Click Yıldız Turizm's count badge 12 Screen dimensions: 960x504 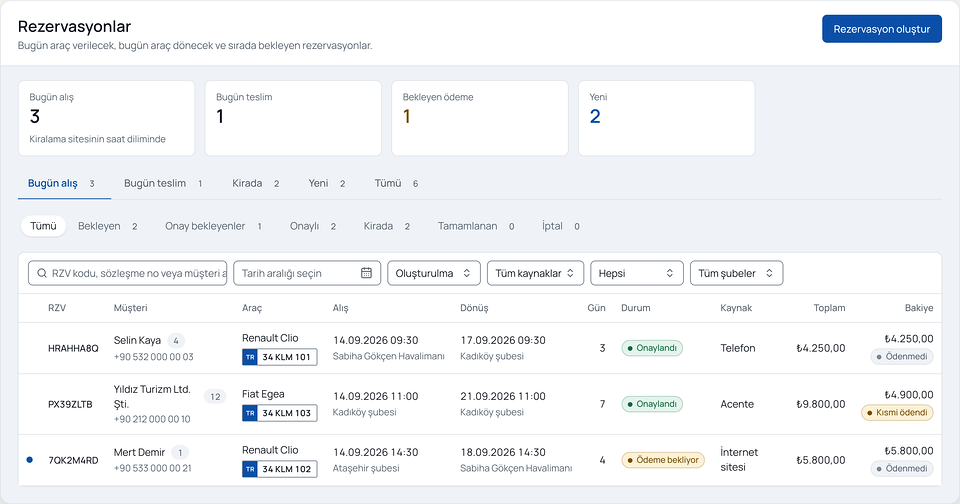(215, 397)
